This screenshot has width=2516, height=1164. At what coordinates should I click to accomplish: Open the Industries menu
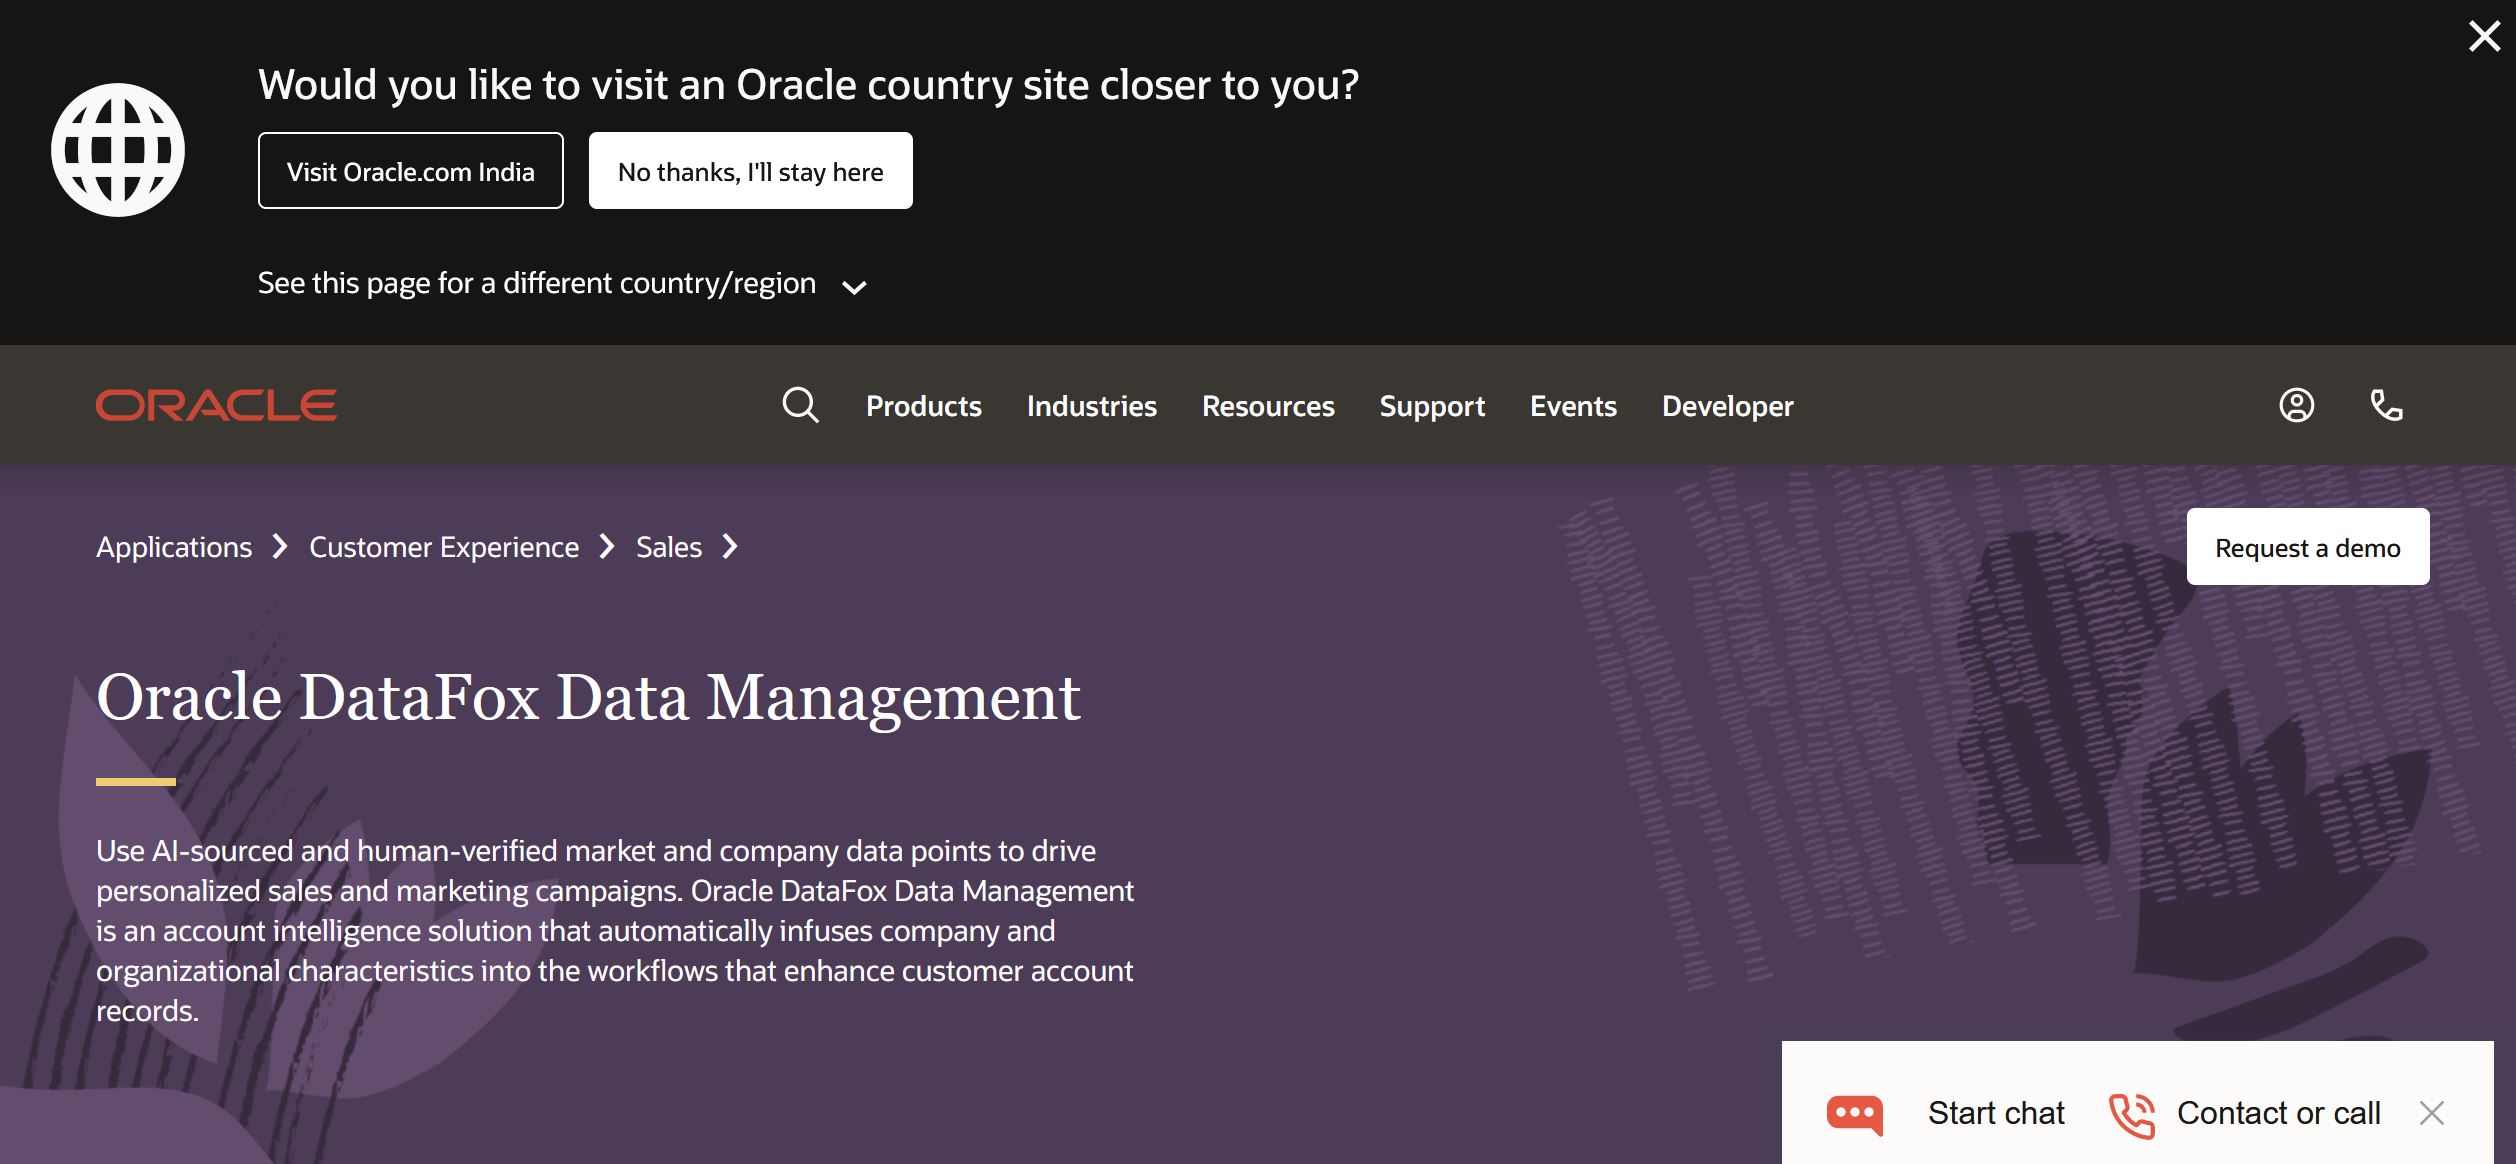[1092, 406]
